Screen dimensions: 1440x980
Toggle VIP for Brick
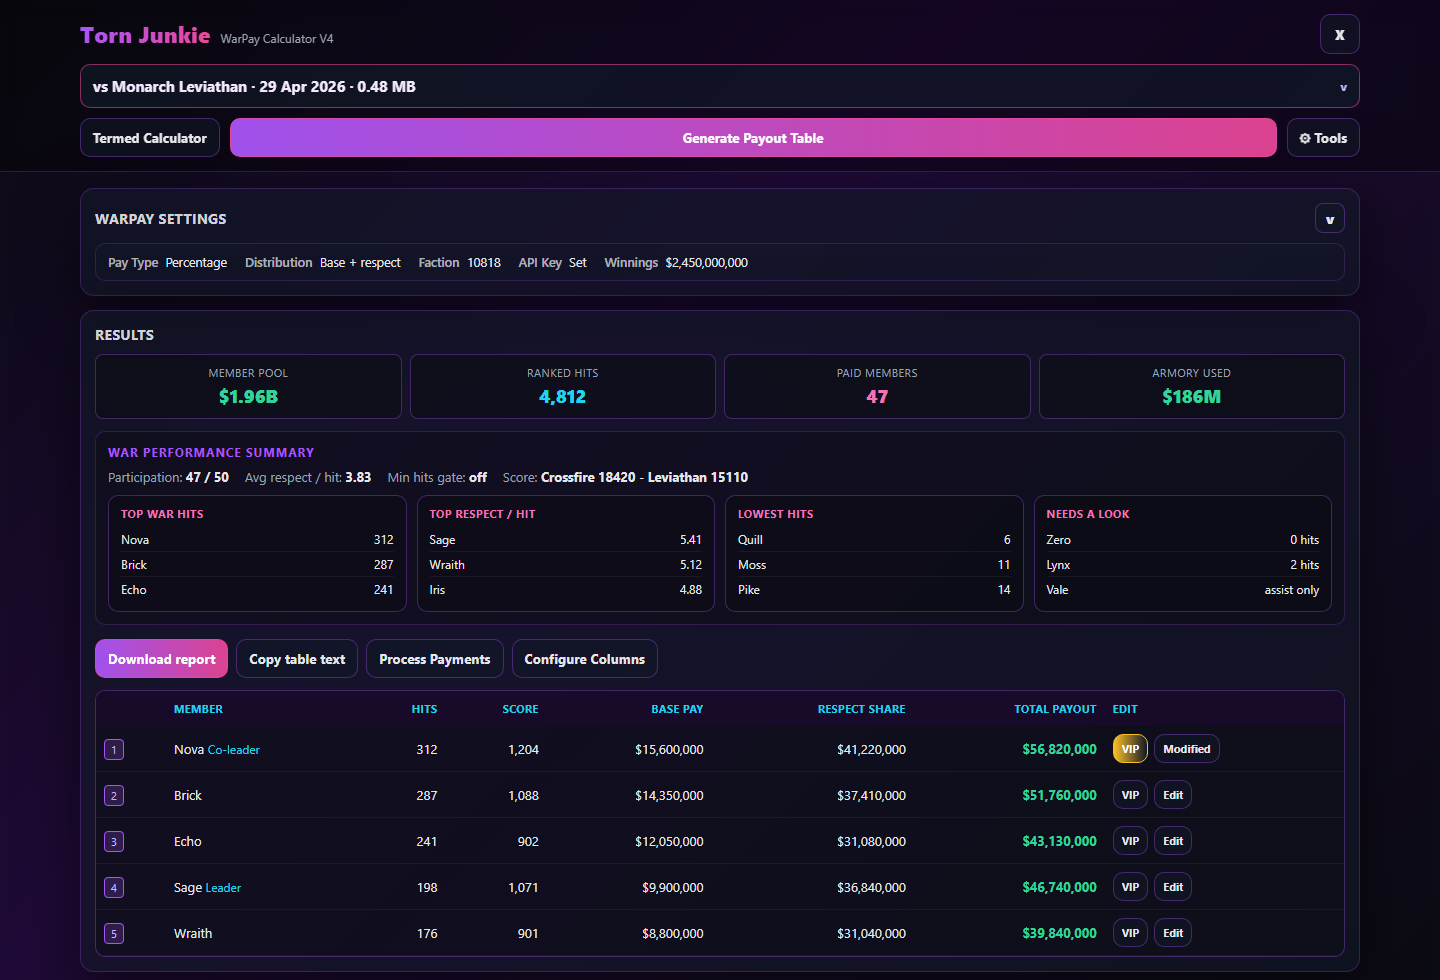(1130, 795)
